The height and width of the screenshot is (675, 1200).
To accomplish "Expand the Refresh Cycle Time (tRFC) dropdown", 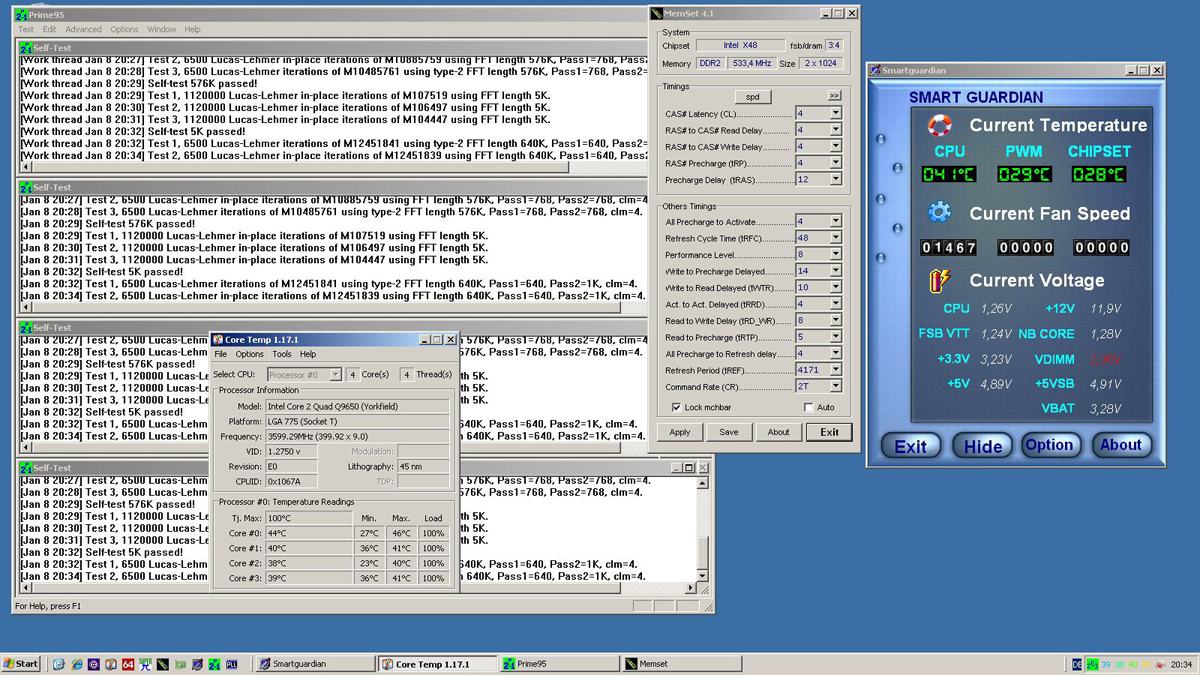I will tap(835, 238).
